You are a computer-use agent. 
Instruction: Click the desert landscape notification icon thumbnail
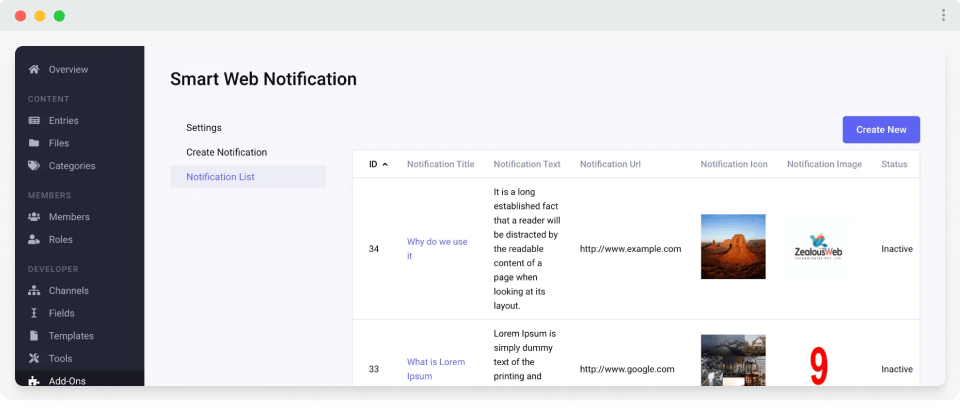pyautogui.click(x=733, y=247)
